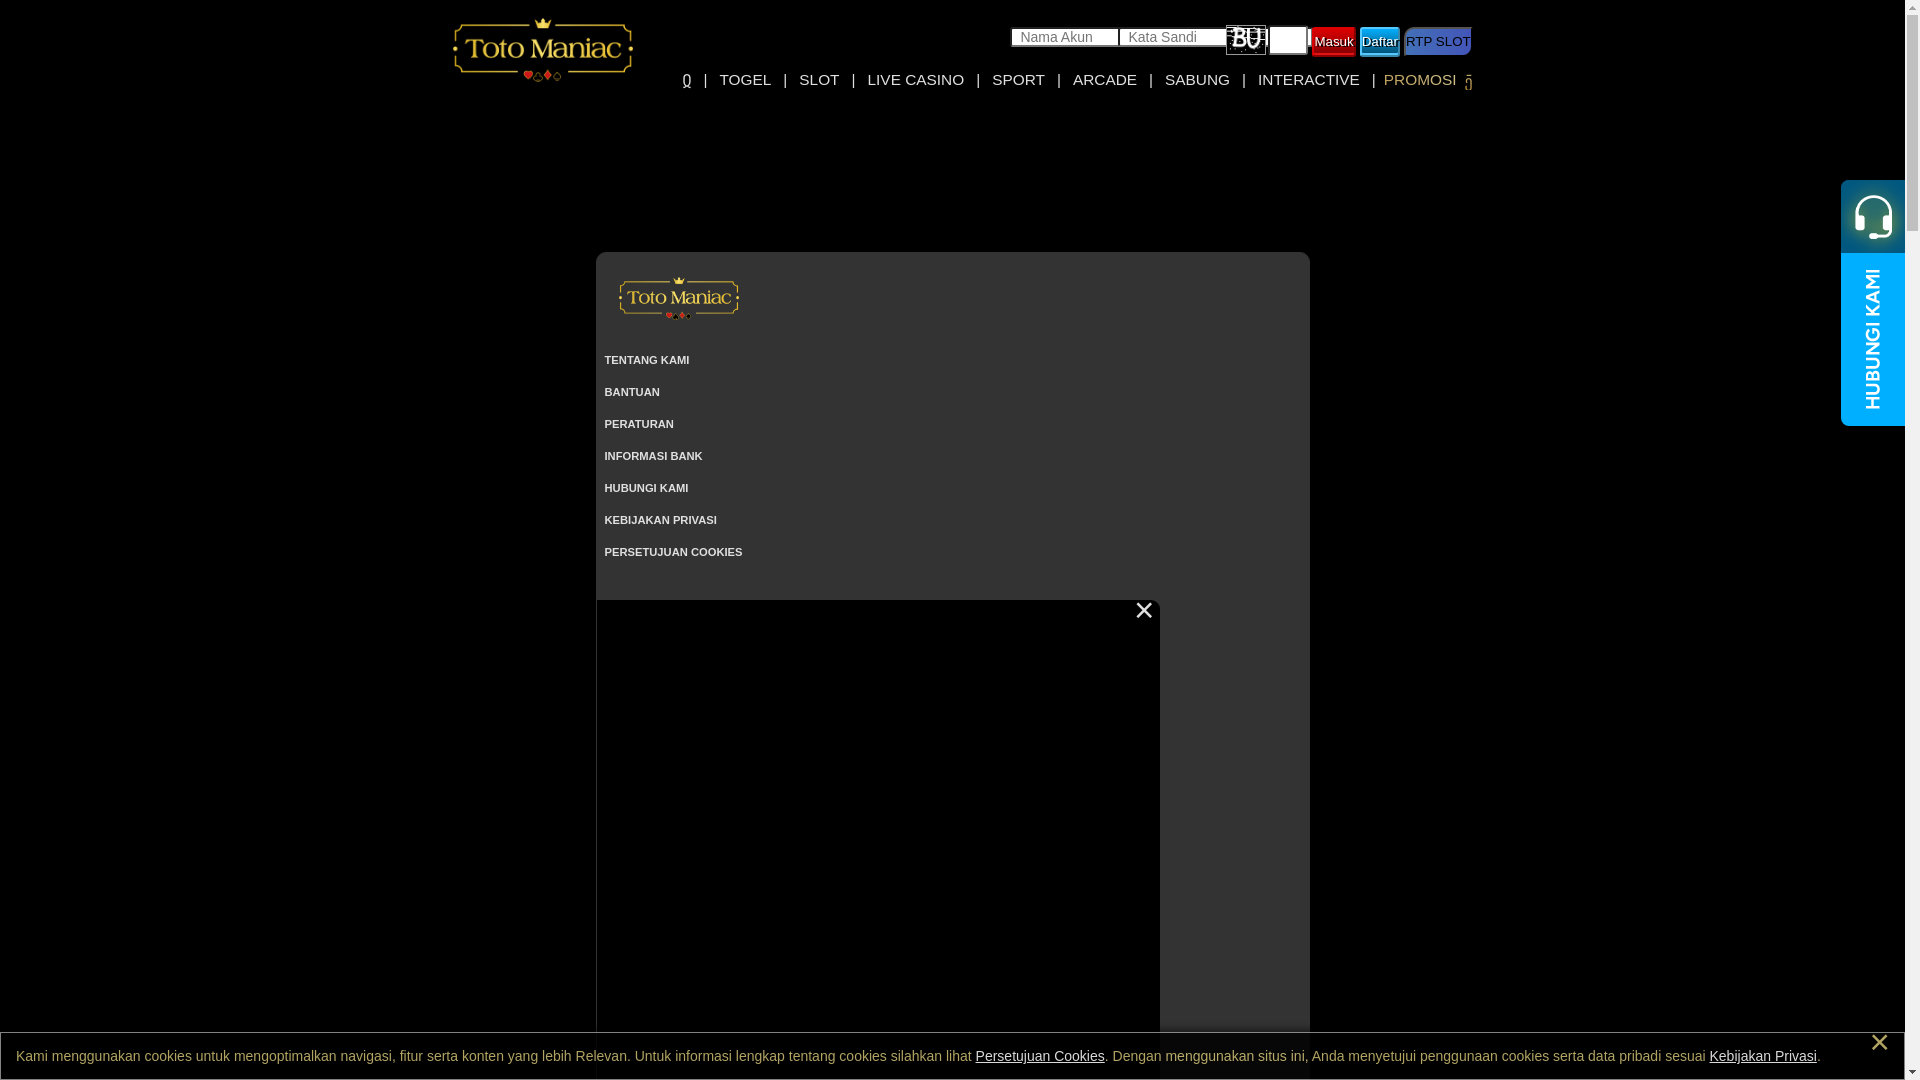Viewport: 1920px width, 1080px height.
Task: Dismiss the cookie notice banner
Action: pos(1879,1043)
